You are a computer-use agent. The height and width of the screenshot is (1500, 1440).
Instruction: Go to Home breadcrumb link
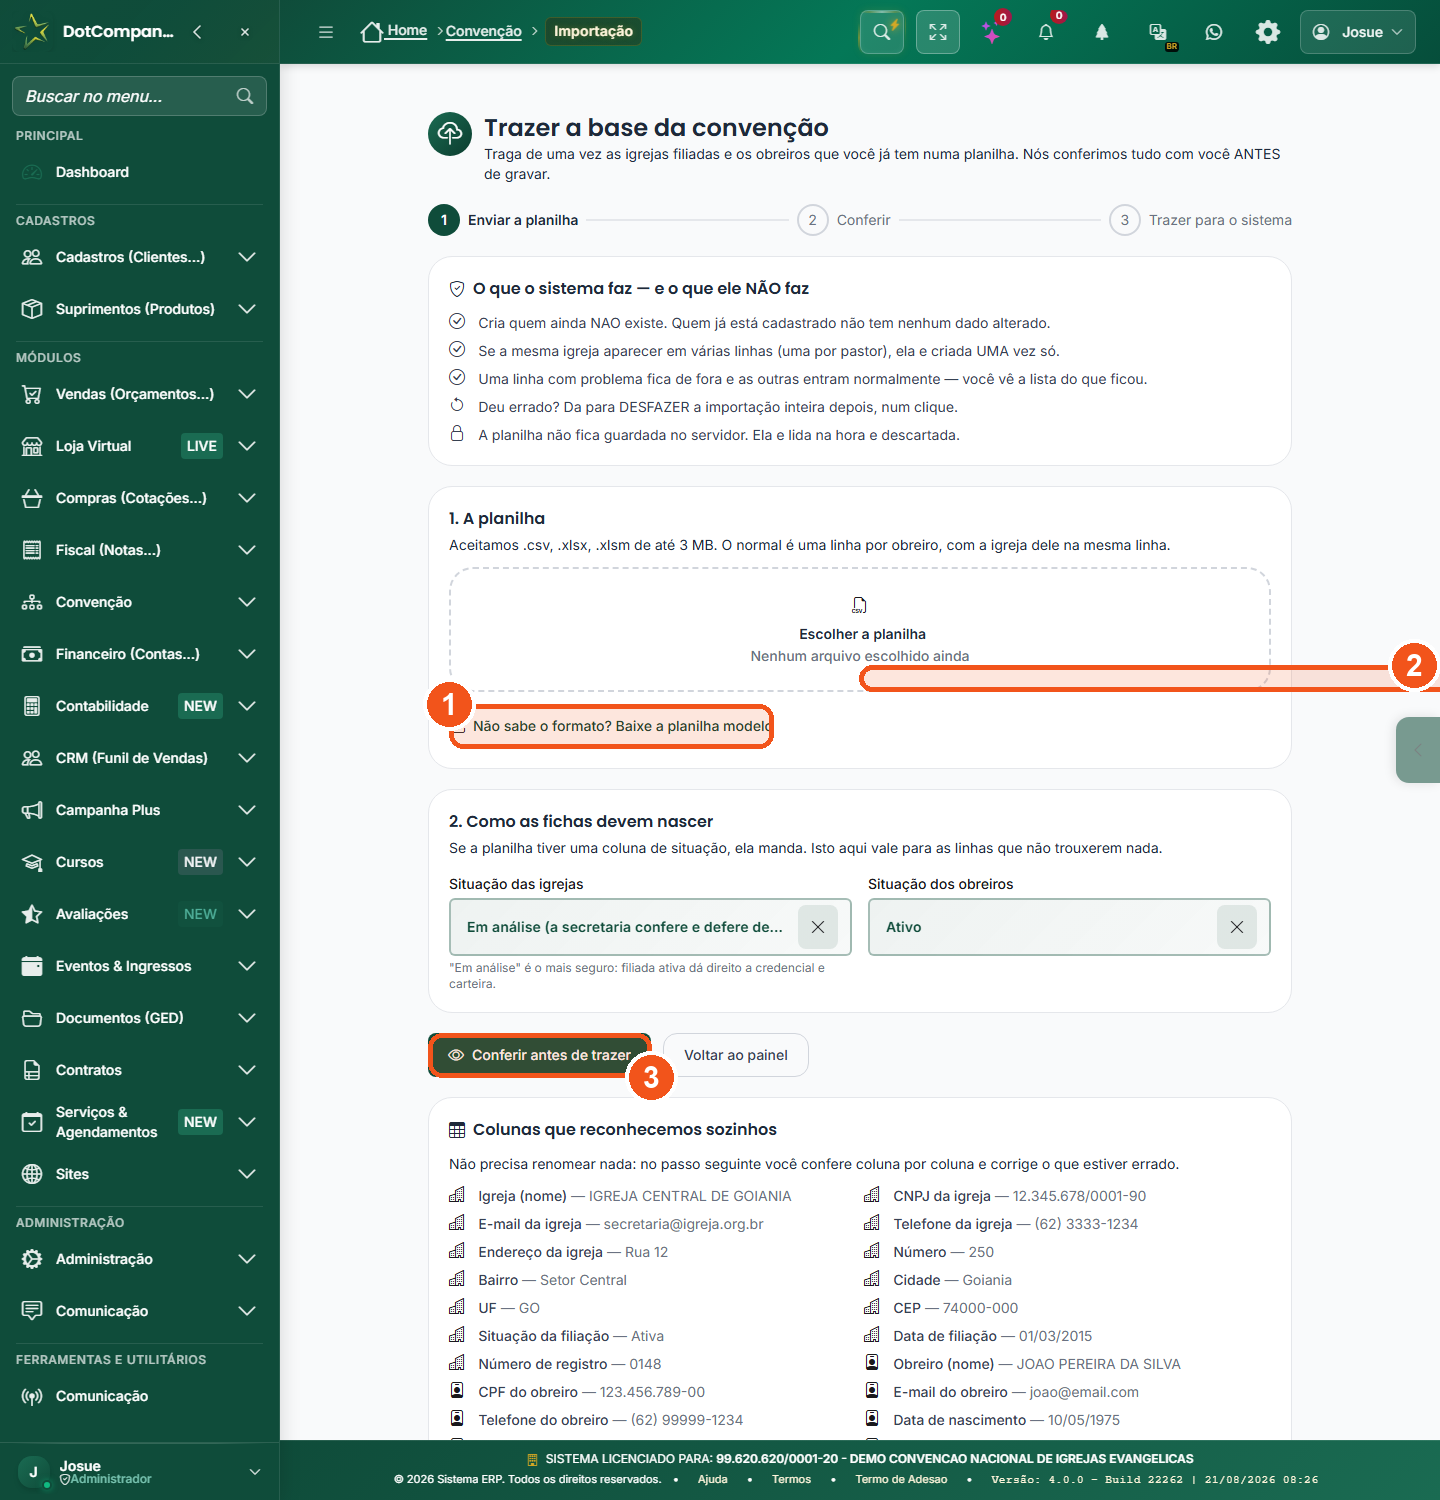[x=407, y=31]
